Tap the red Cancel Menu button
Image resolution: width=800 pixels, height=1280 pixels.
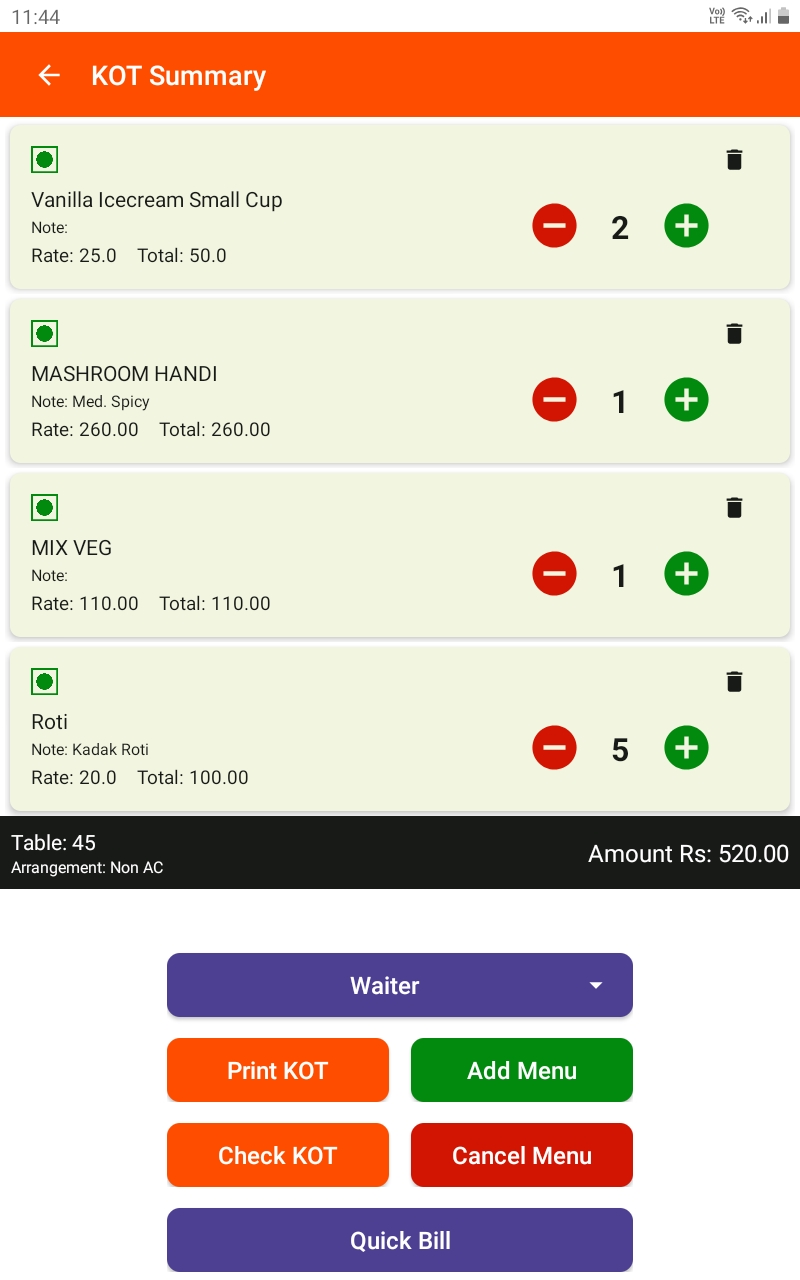(521, 1155)
